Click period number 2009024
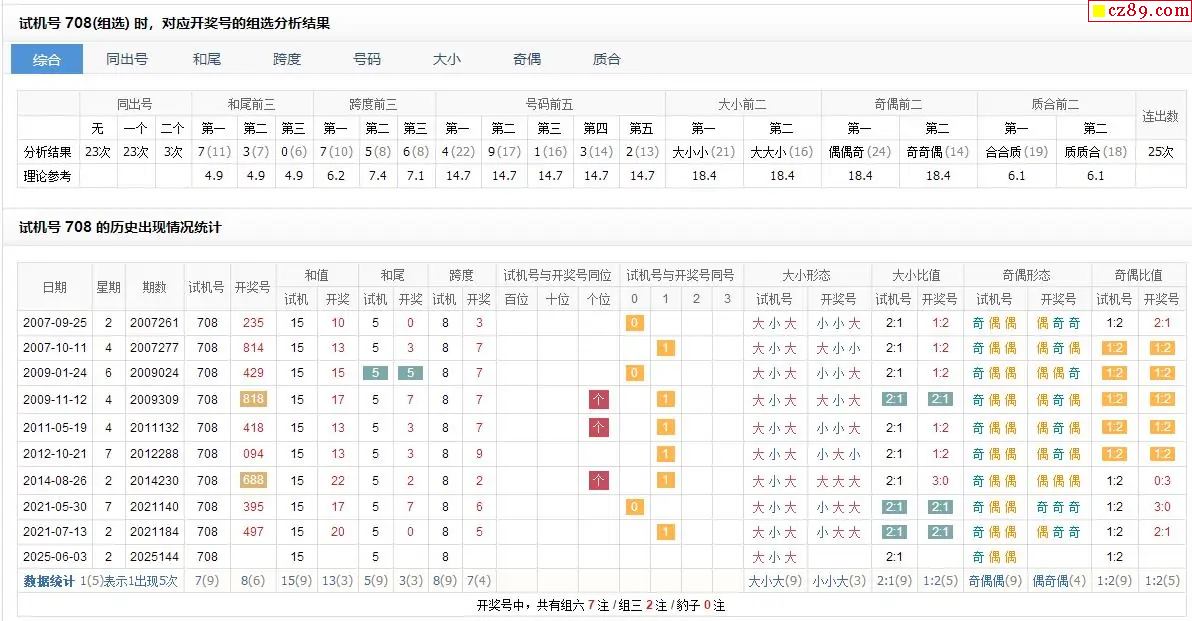This screenshot has height=621, width=1192. [154, 372]
